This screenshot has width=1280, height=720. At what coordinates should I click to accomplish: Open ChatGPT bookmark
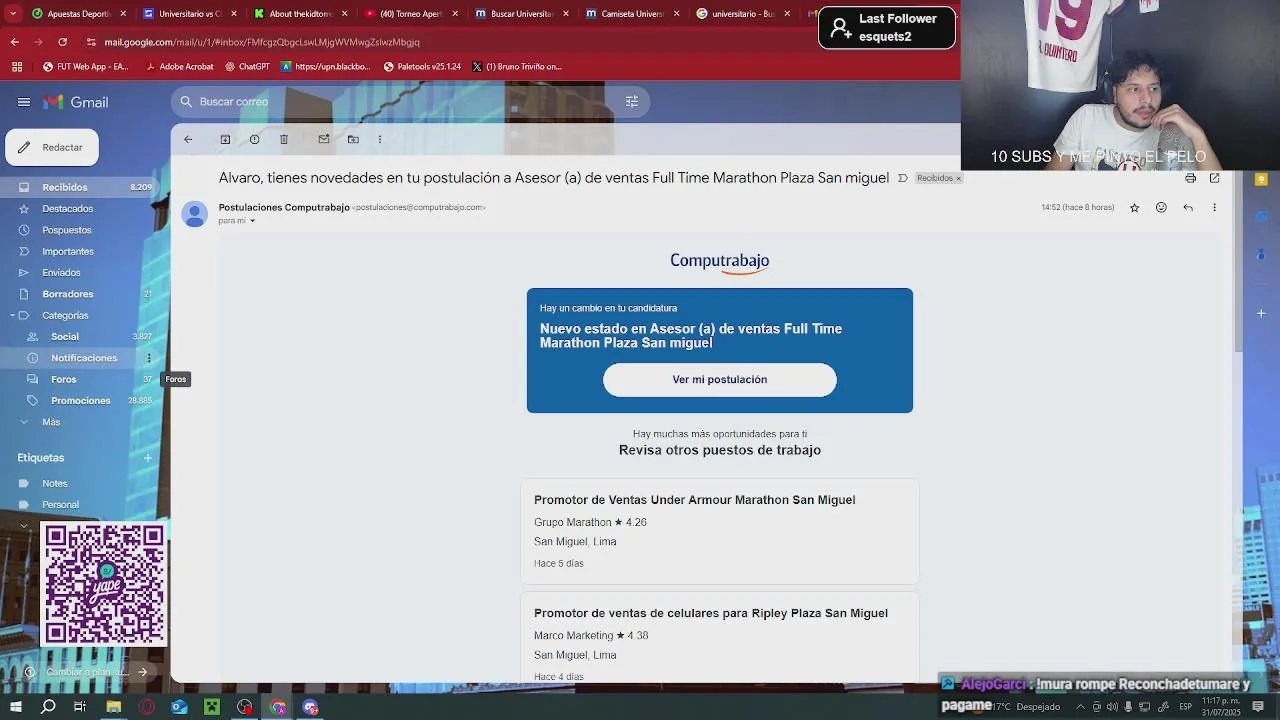247,67
